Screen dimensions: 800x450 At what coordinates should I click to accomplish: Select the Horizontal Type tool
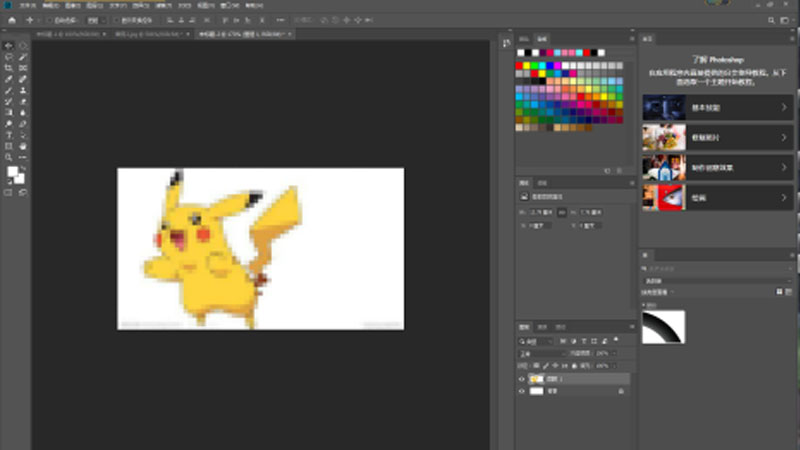tap(9, 135)
